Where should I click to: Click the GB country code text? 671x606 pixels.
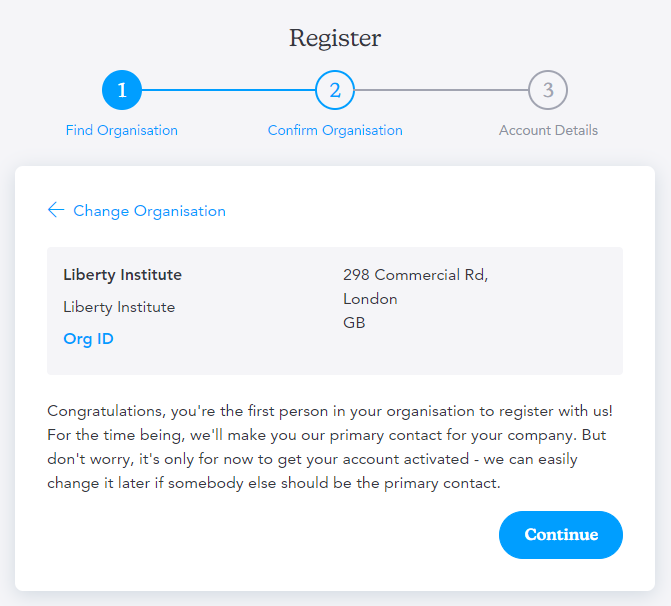coord(354,323)
